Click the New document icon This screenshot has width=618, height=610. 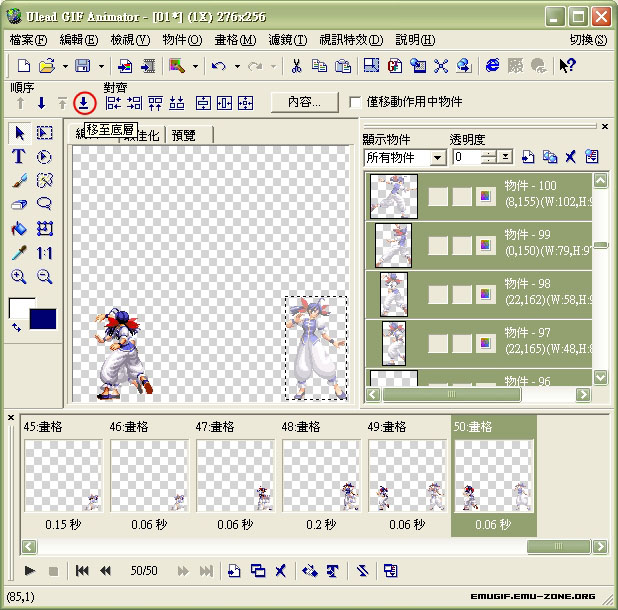pos(24,65)
